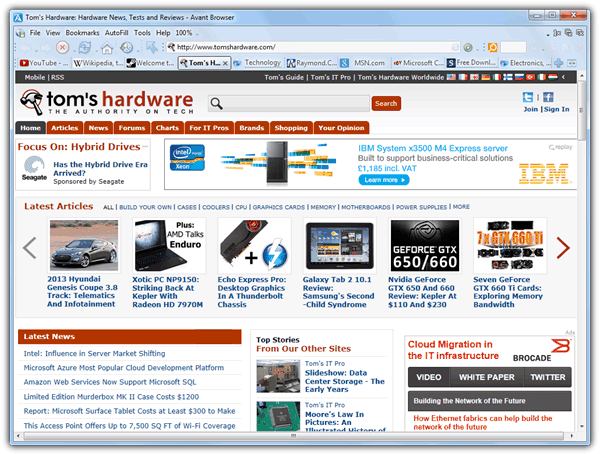Image resolution: width=600 pixels, height=454 pixels.
Task: Go to the browser Home icon
Action: tap(107, 48)
